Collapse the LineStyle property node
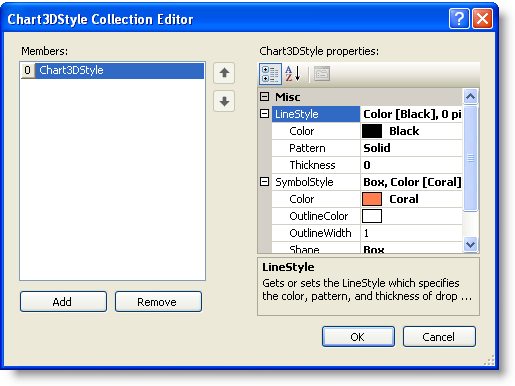515x386 pixels. click(x=264, y=114)
